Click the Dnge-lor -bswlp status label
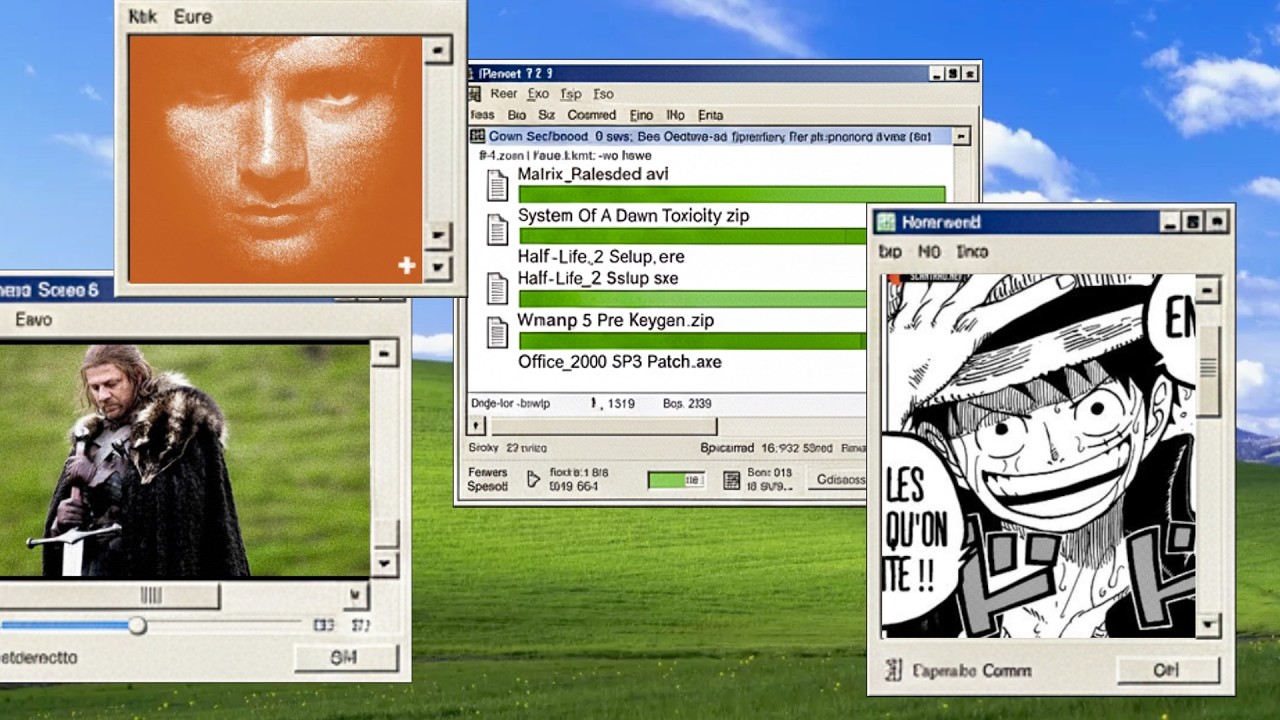Image resolution: width=1280 pixels, height=720 pixels. [x=510, y=404]
